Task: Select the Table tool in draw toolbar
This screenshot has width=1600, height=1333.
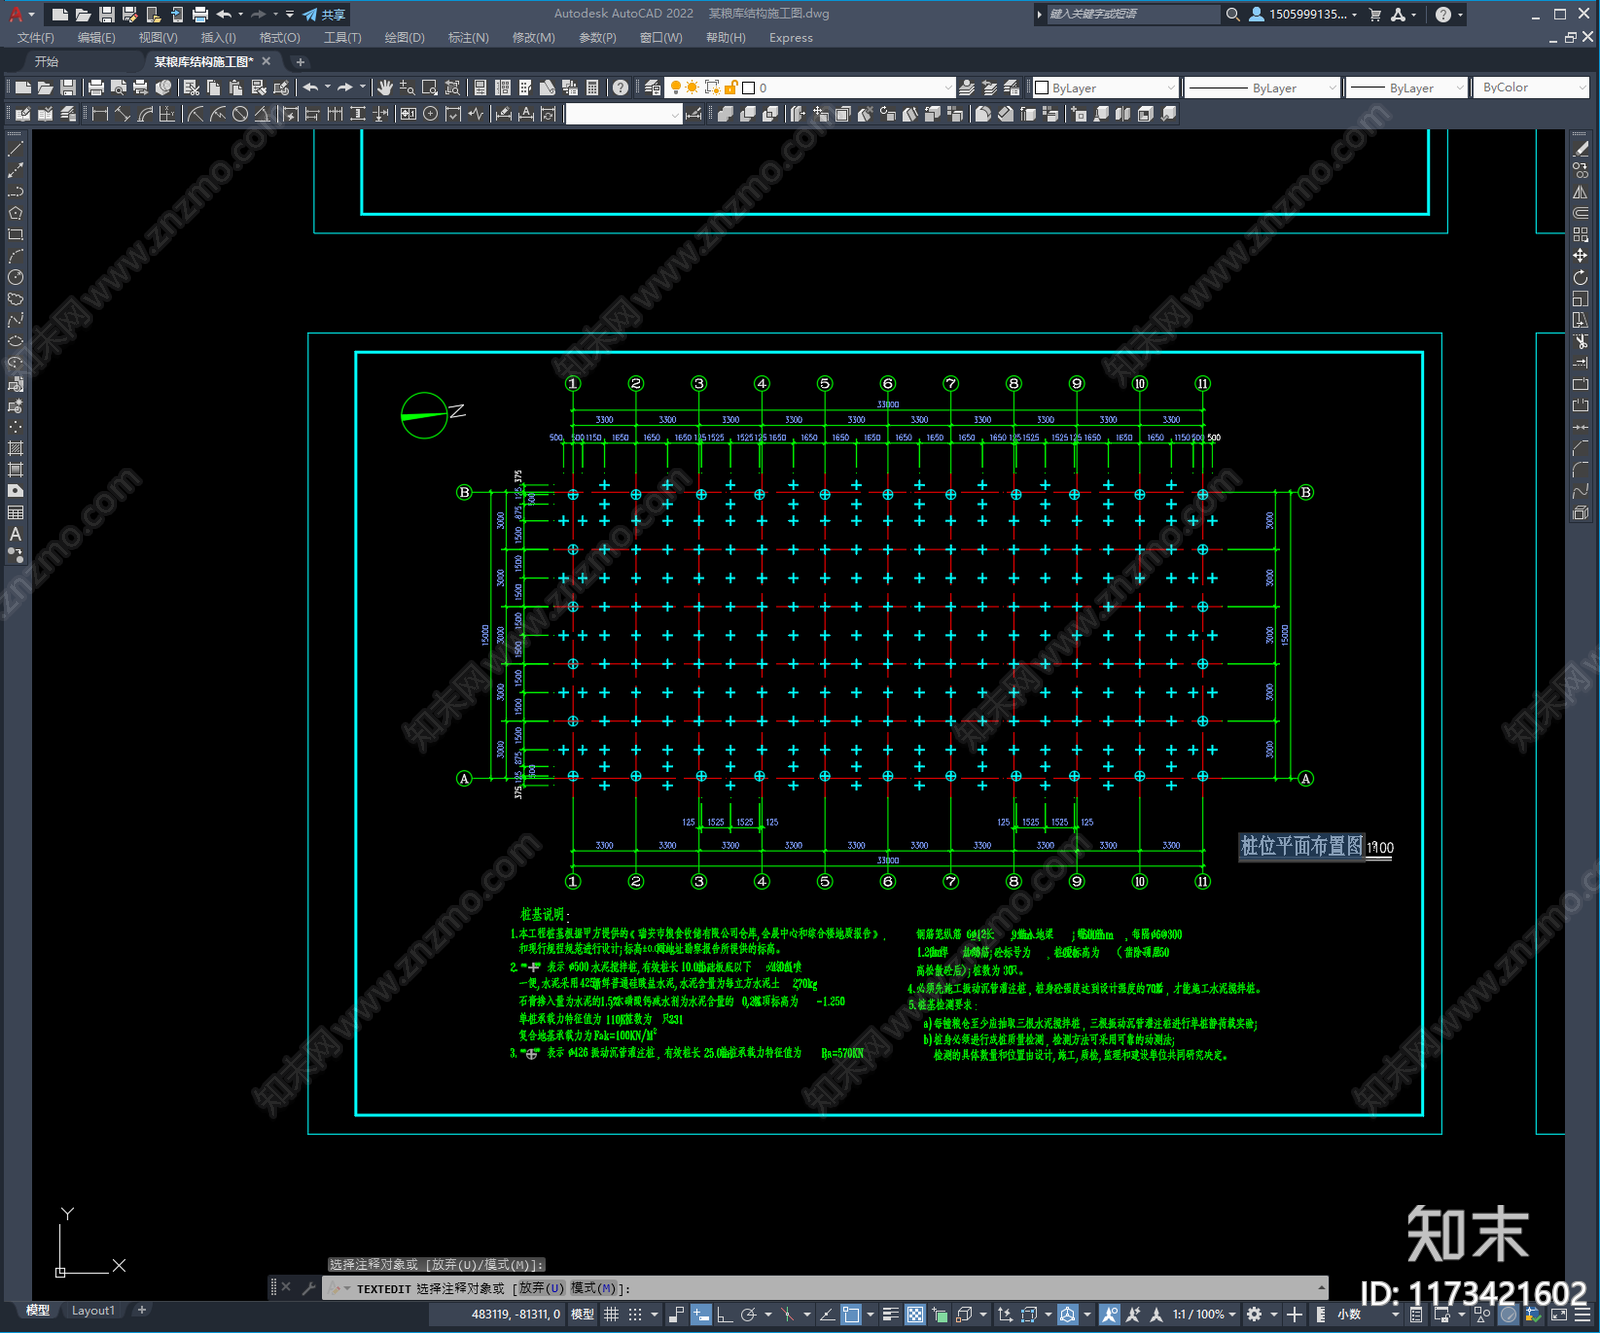Action: 15,512
